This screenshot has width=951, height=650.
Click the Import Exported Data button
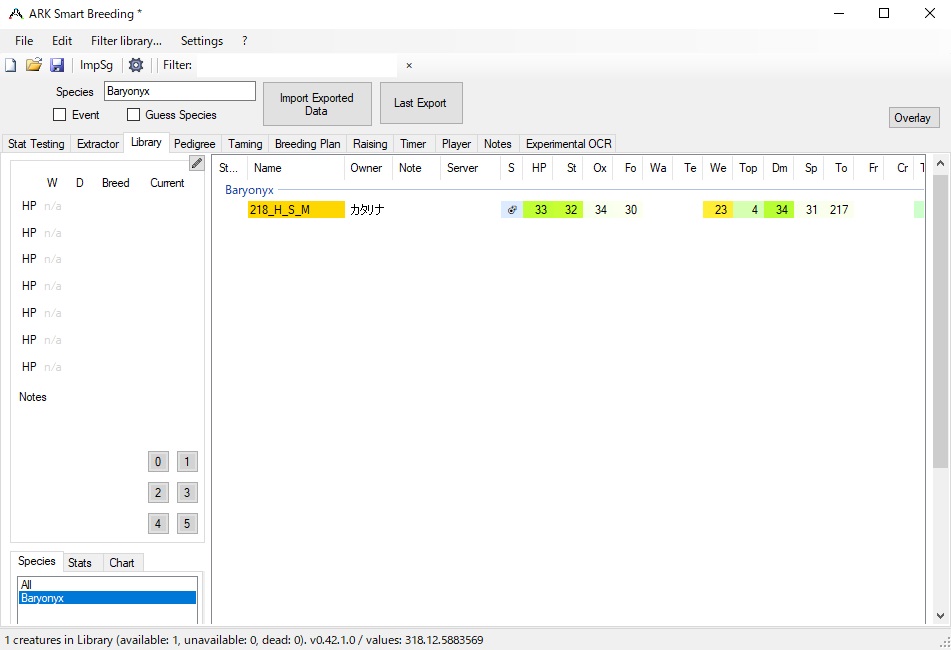(317, 104)
